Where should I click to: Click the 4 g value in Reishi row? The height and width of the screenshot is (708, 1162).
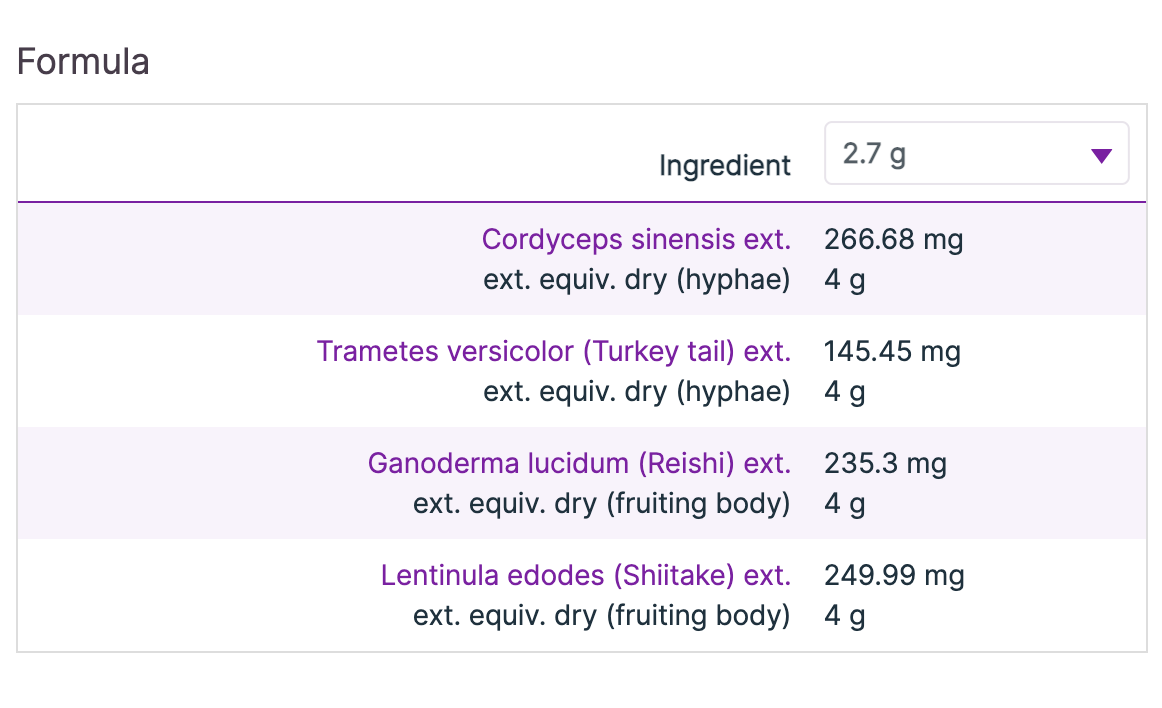(x=844, y=503)
